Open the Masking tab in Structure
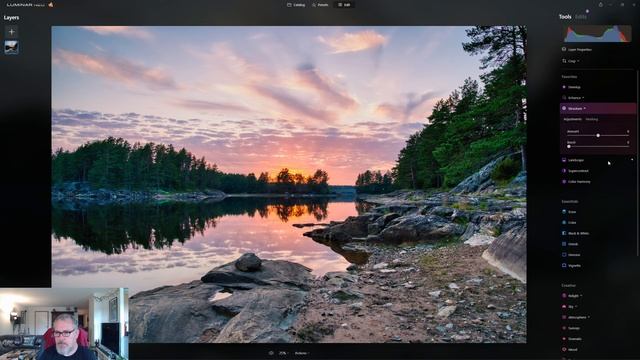The width and height of the screenshot is (640, 360). [x=591, y=119]
